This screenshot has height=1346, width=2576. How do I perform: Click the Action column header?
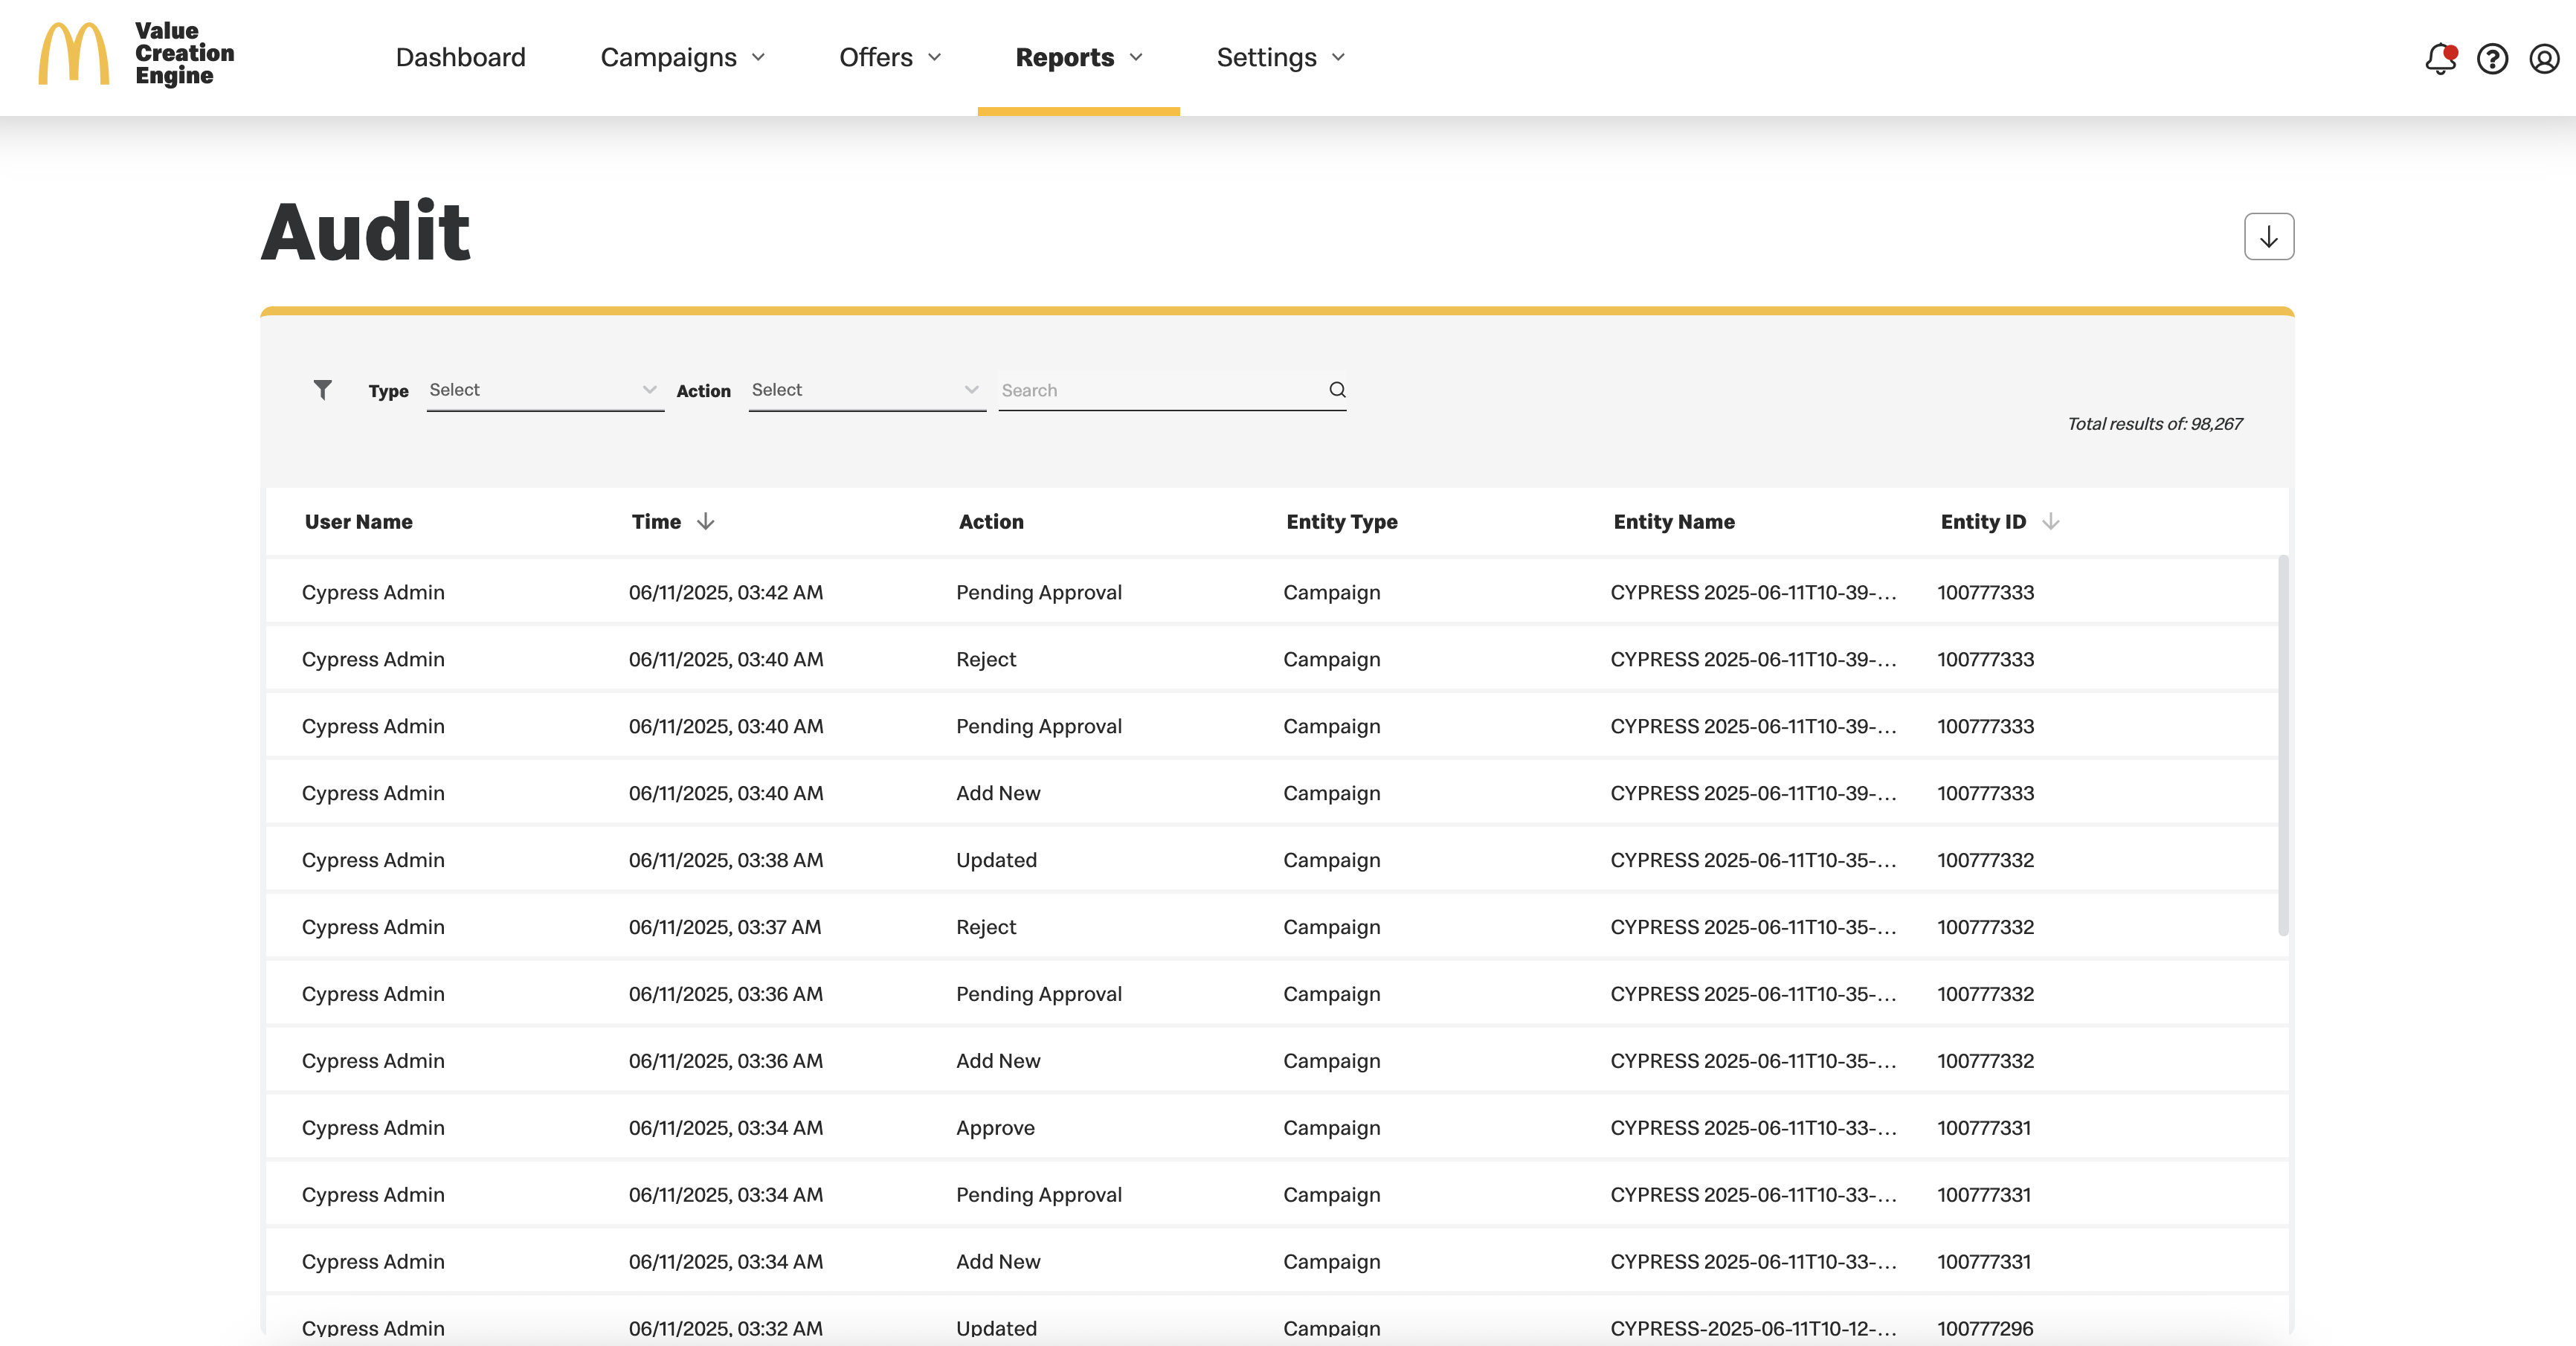(x=991, y=521)
